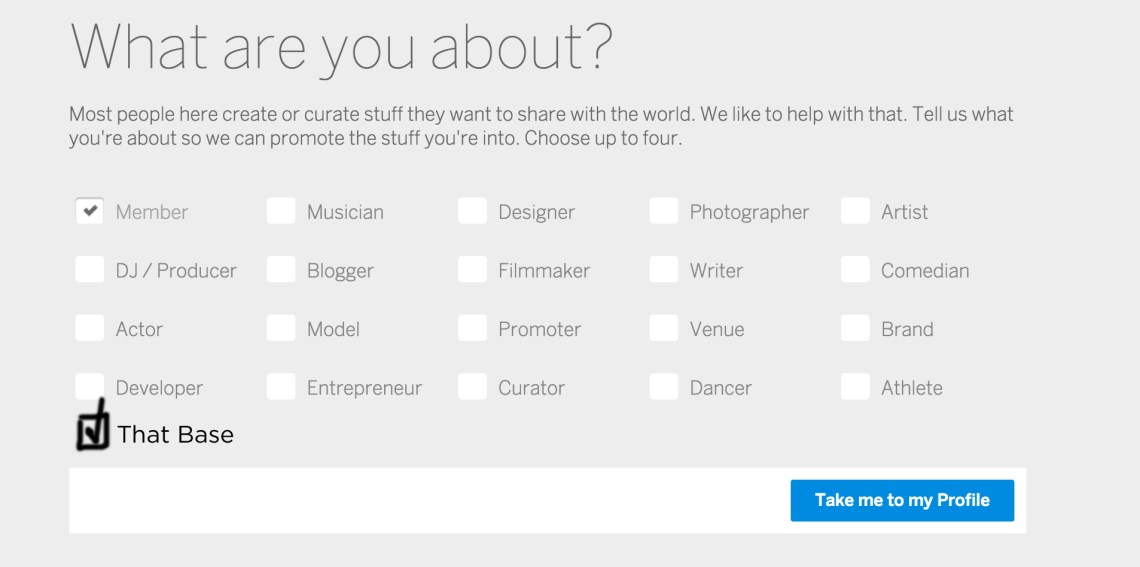1140x567 pixels.
Task: Tick the Writer checkbox
Action: (x=664, y=270)
